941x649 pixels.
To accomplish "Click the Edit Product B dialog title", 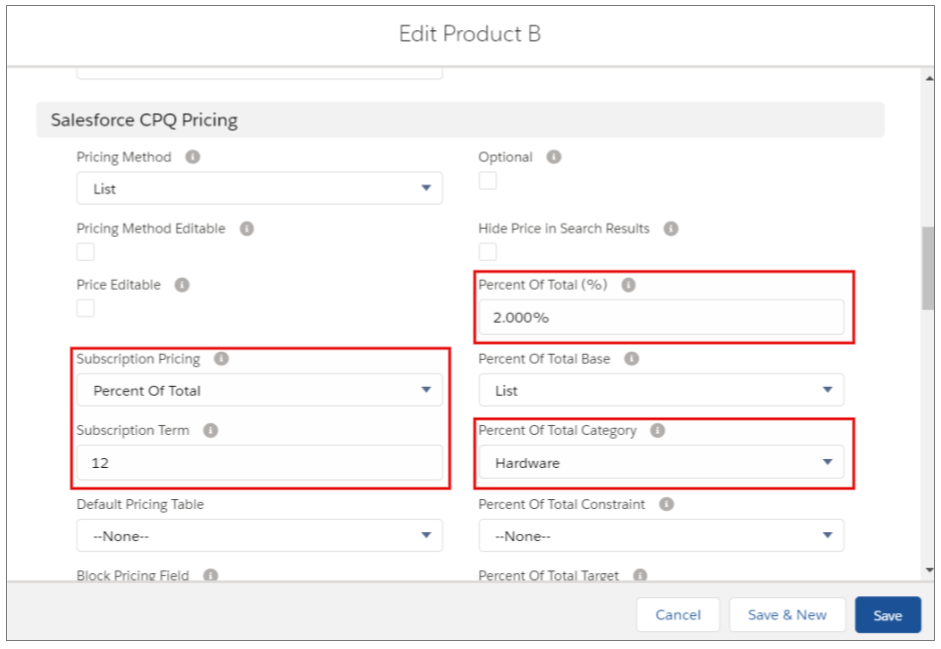I will (x=470, y=34).
